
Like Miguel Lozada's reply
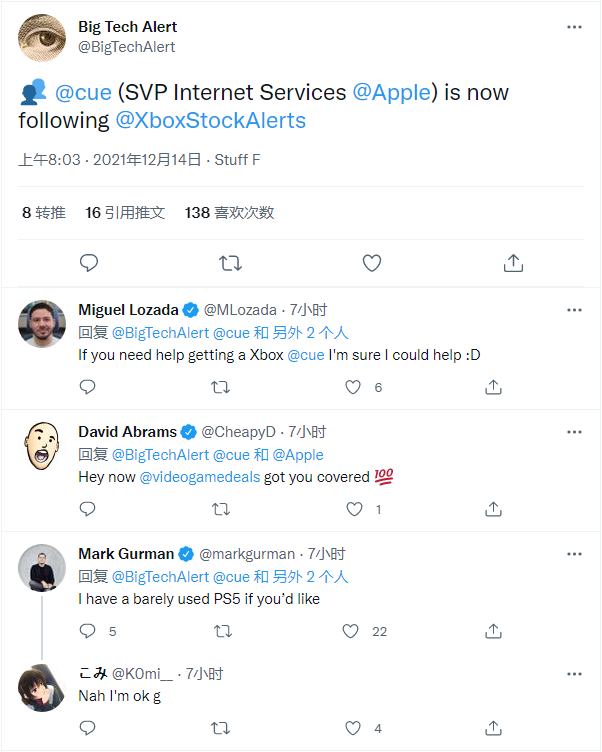click(x=353, y=387)
